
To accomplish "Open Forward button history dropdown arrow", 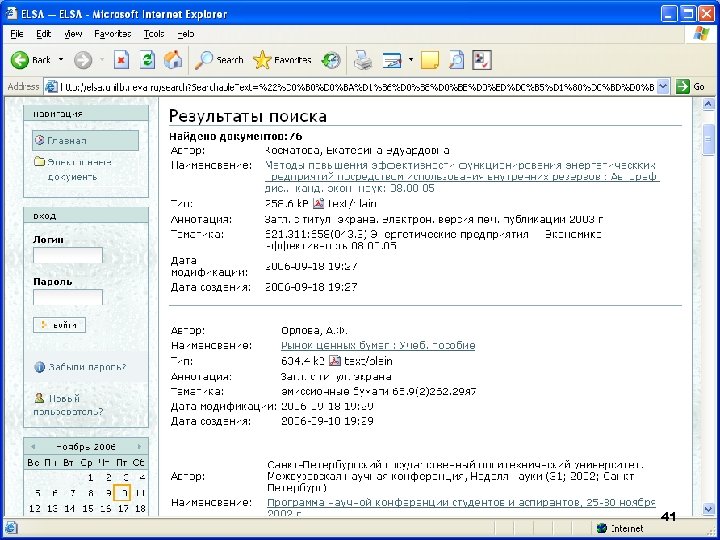I will pos(102,60).
